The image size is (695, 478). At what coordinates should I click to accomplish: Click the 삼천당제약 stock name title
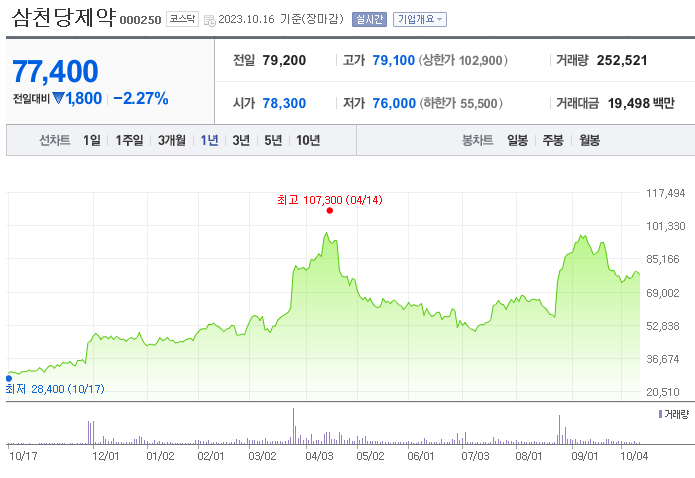click(63, 18)
